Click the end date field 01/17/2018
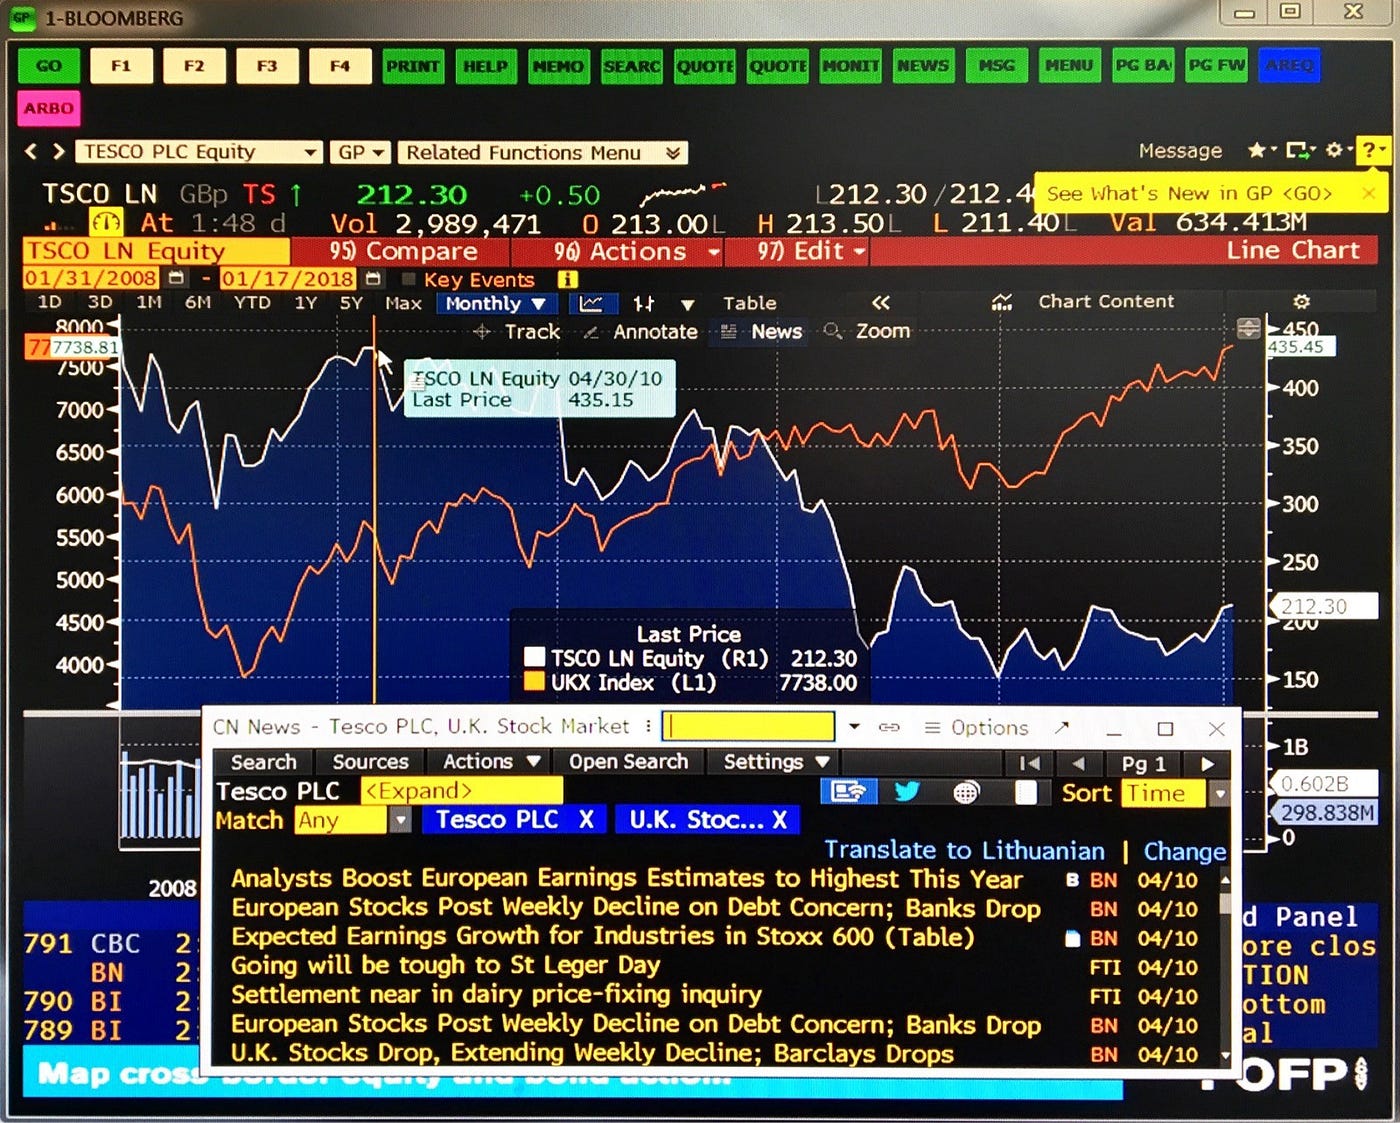This screenshot has width=1400, height=1123. pos(287,279)
